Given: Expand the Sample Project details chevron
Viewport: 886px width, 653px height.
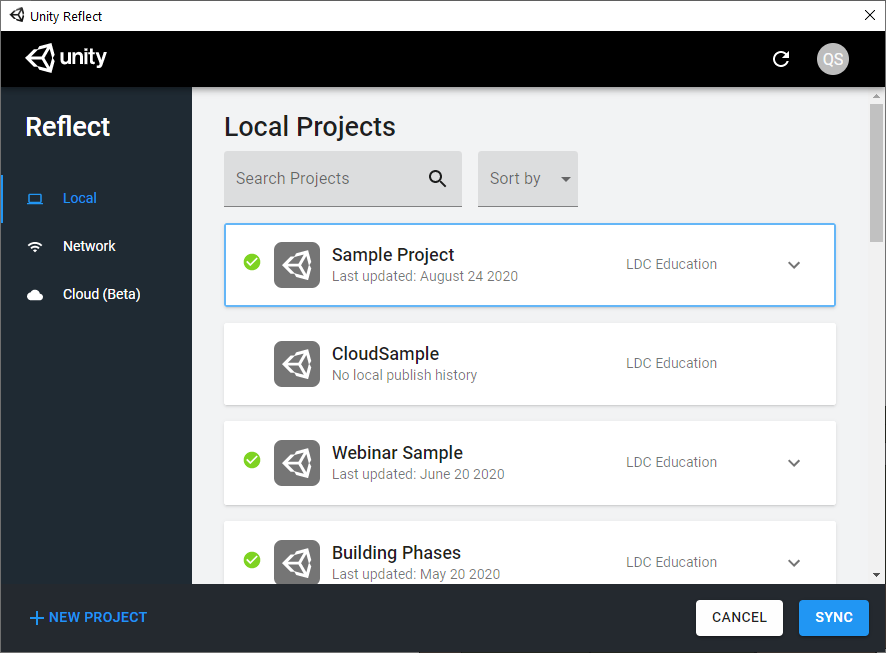Looking at the screenshot, I should pos(794,265).
